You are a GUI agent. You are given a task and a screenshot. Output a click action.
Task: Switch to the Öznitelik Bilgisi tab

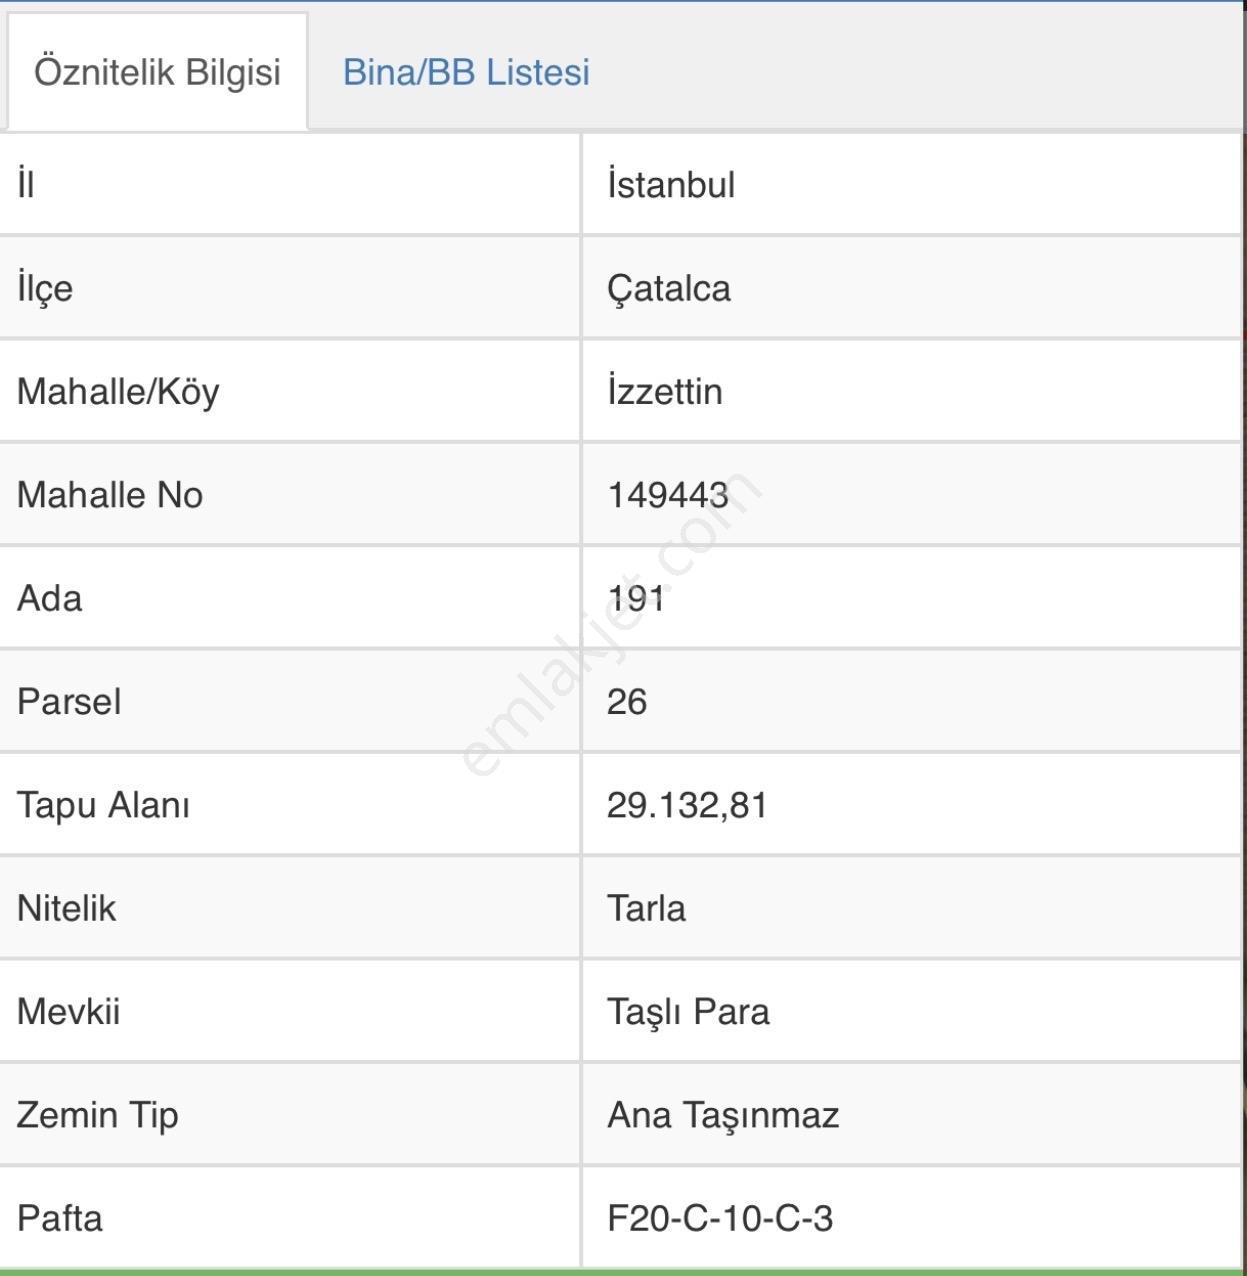coord(157,72)
